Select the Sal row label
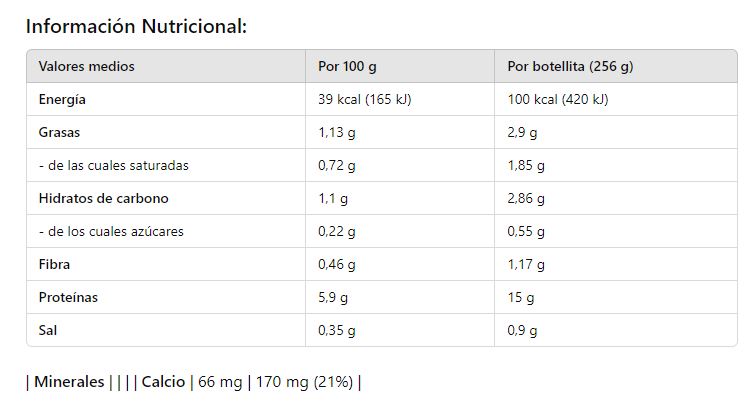 [x=48, y=331]
